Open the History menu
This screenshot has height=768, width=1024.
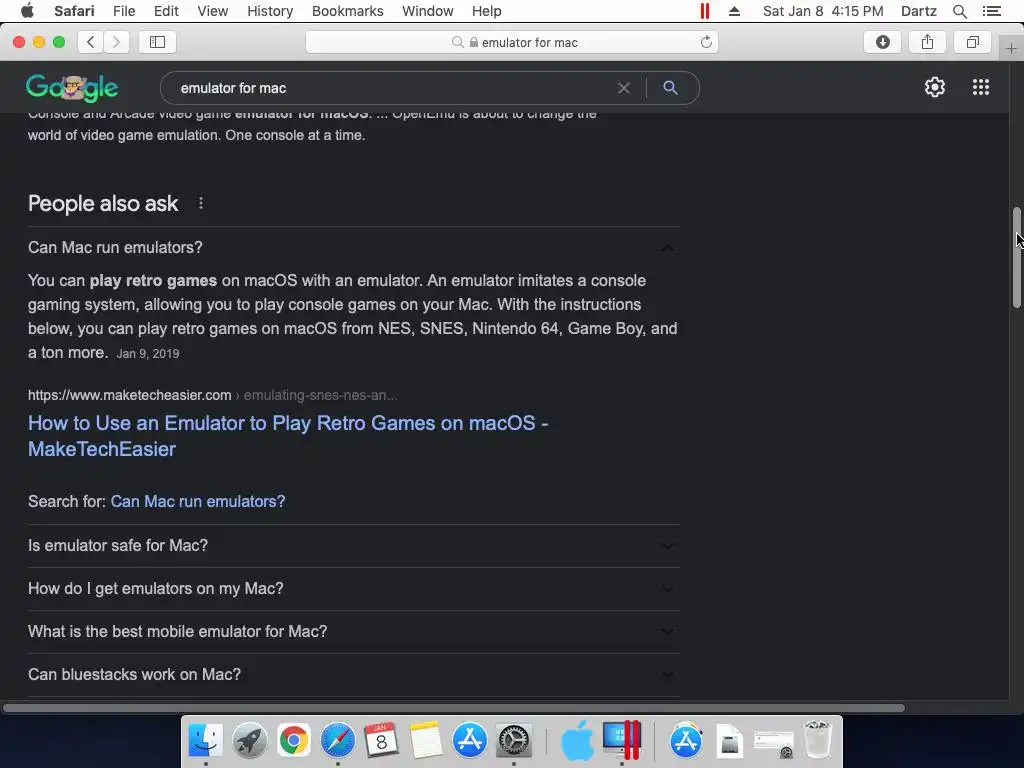click(x=270, y=11)
